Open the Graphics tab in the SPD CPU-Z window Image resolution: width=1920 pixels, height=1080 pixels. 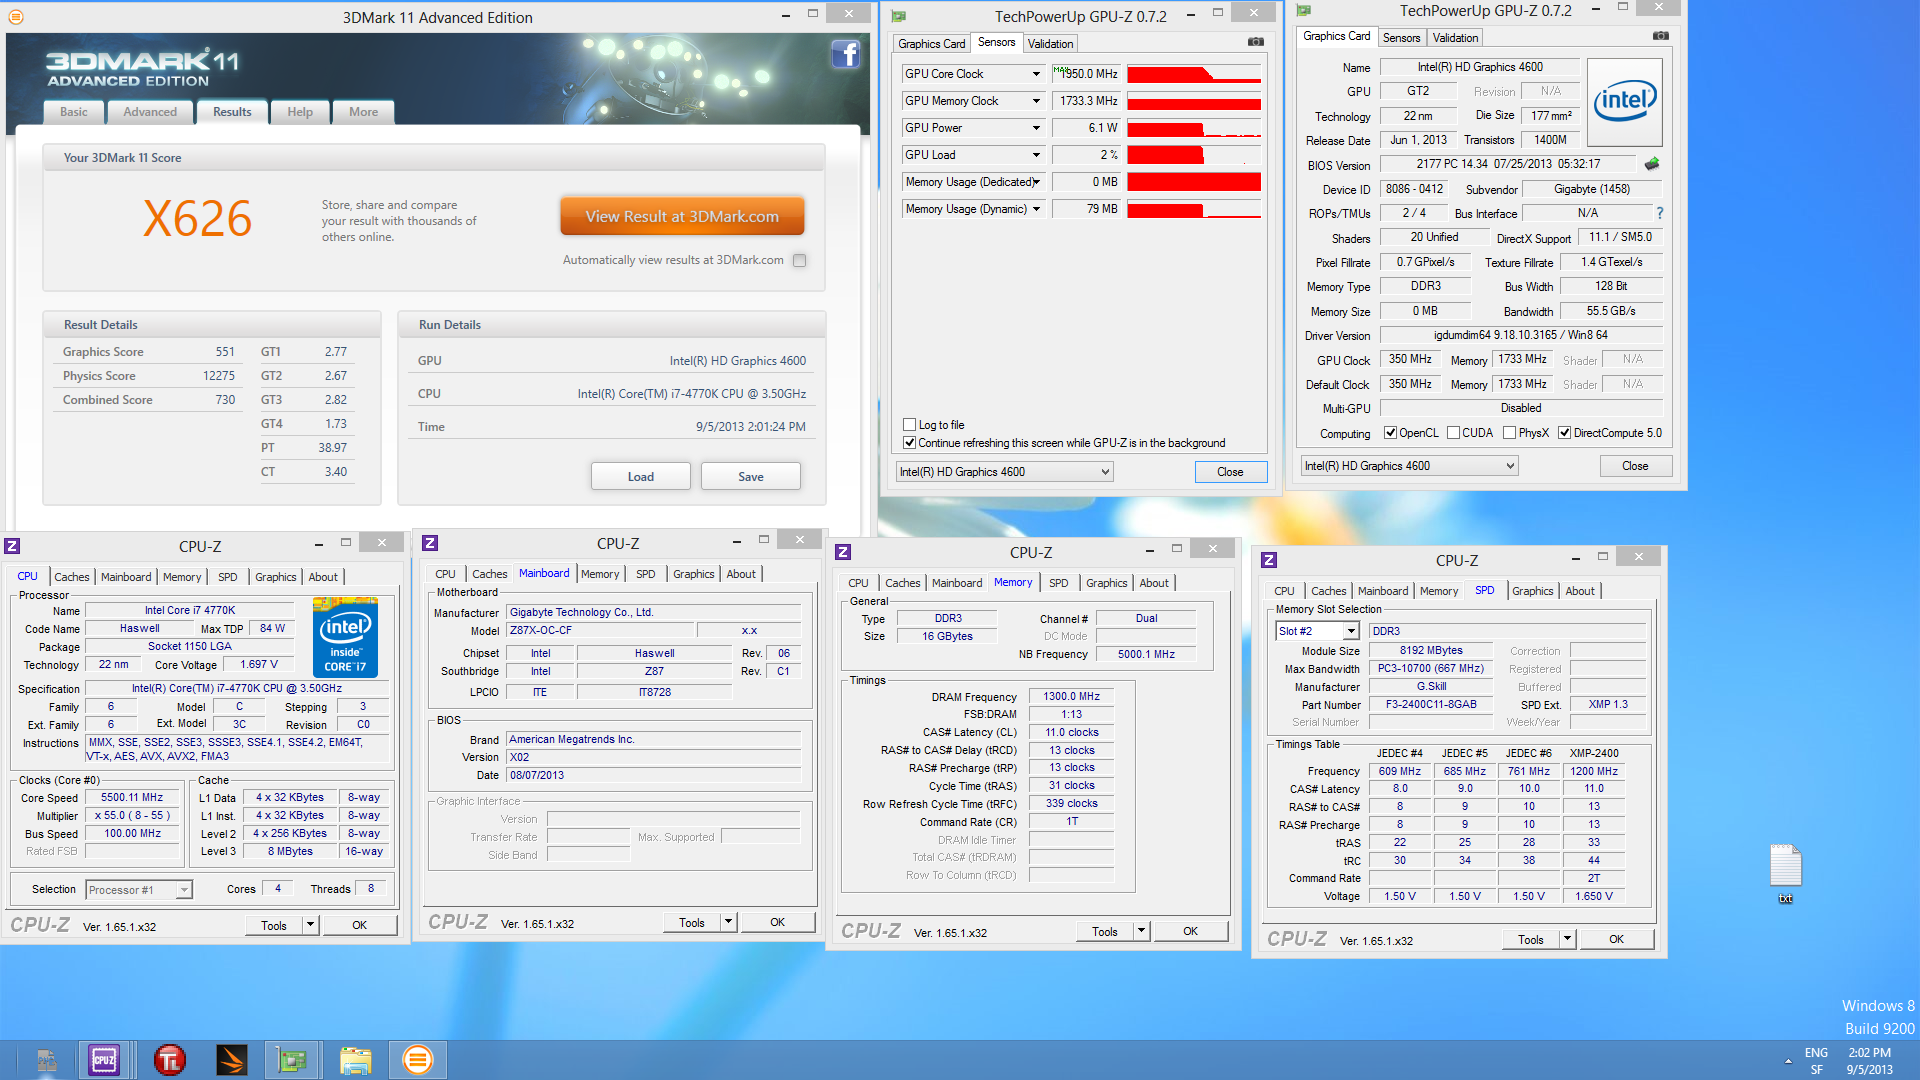[1532, 591]
